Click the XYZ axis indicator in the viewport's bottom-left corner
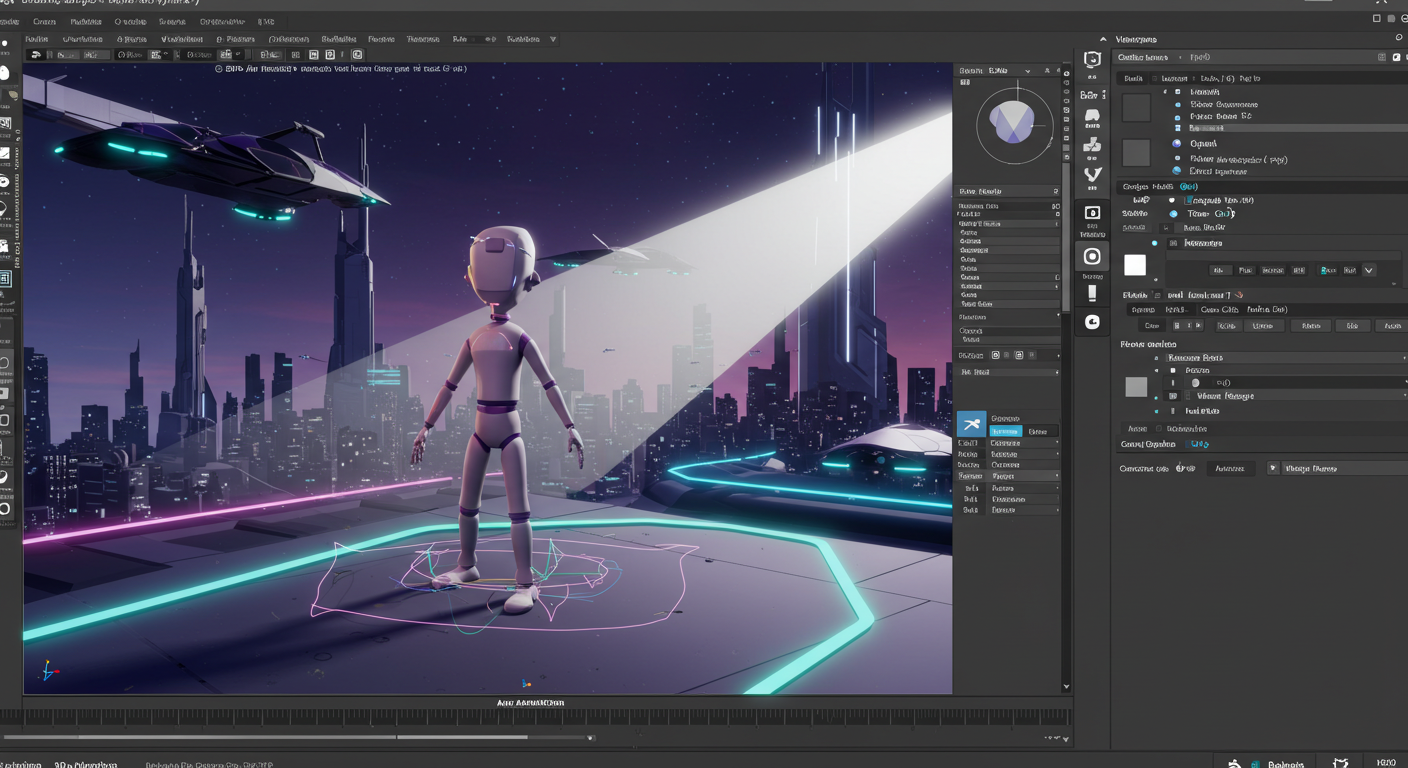Viewport: 1408px width, 768px height. click(47, 671)
